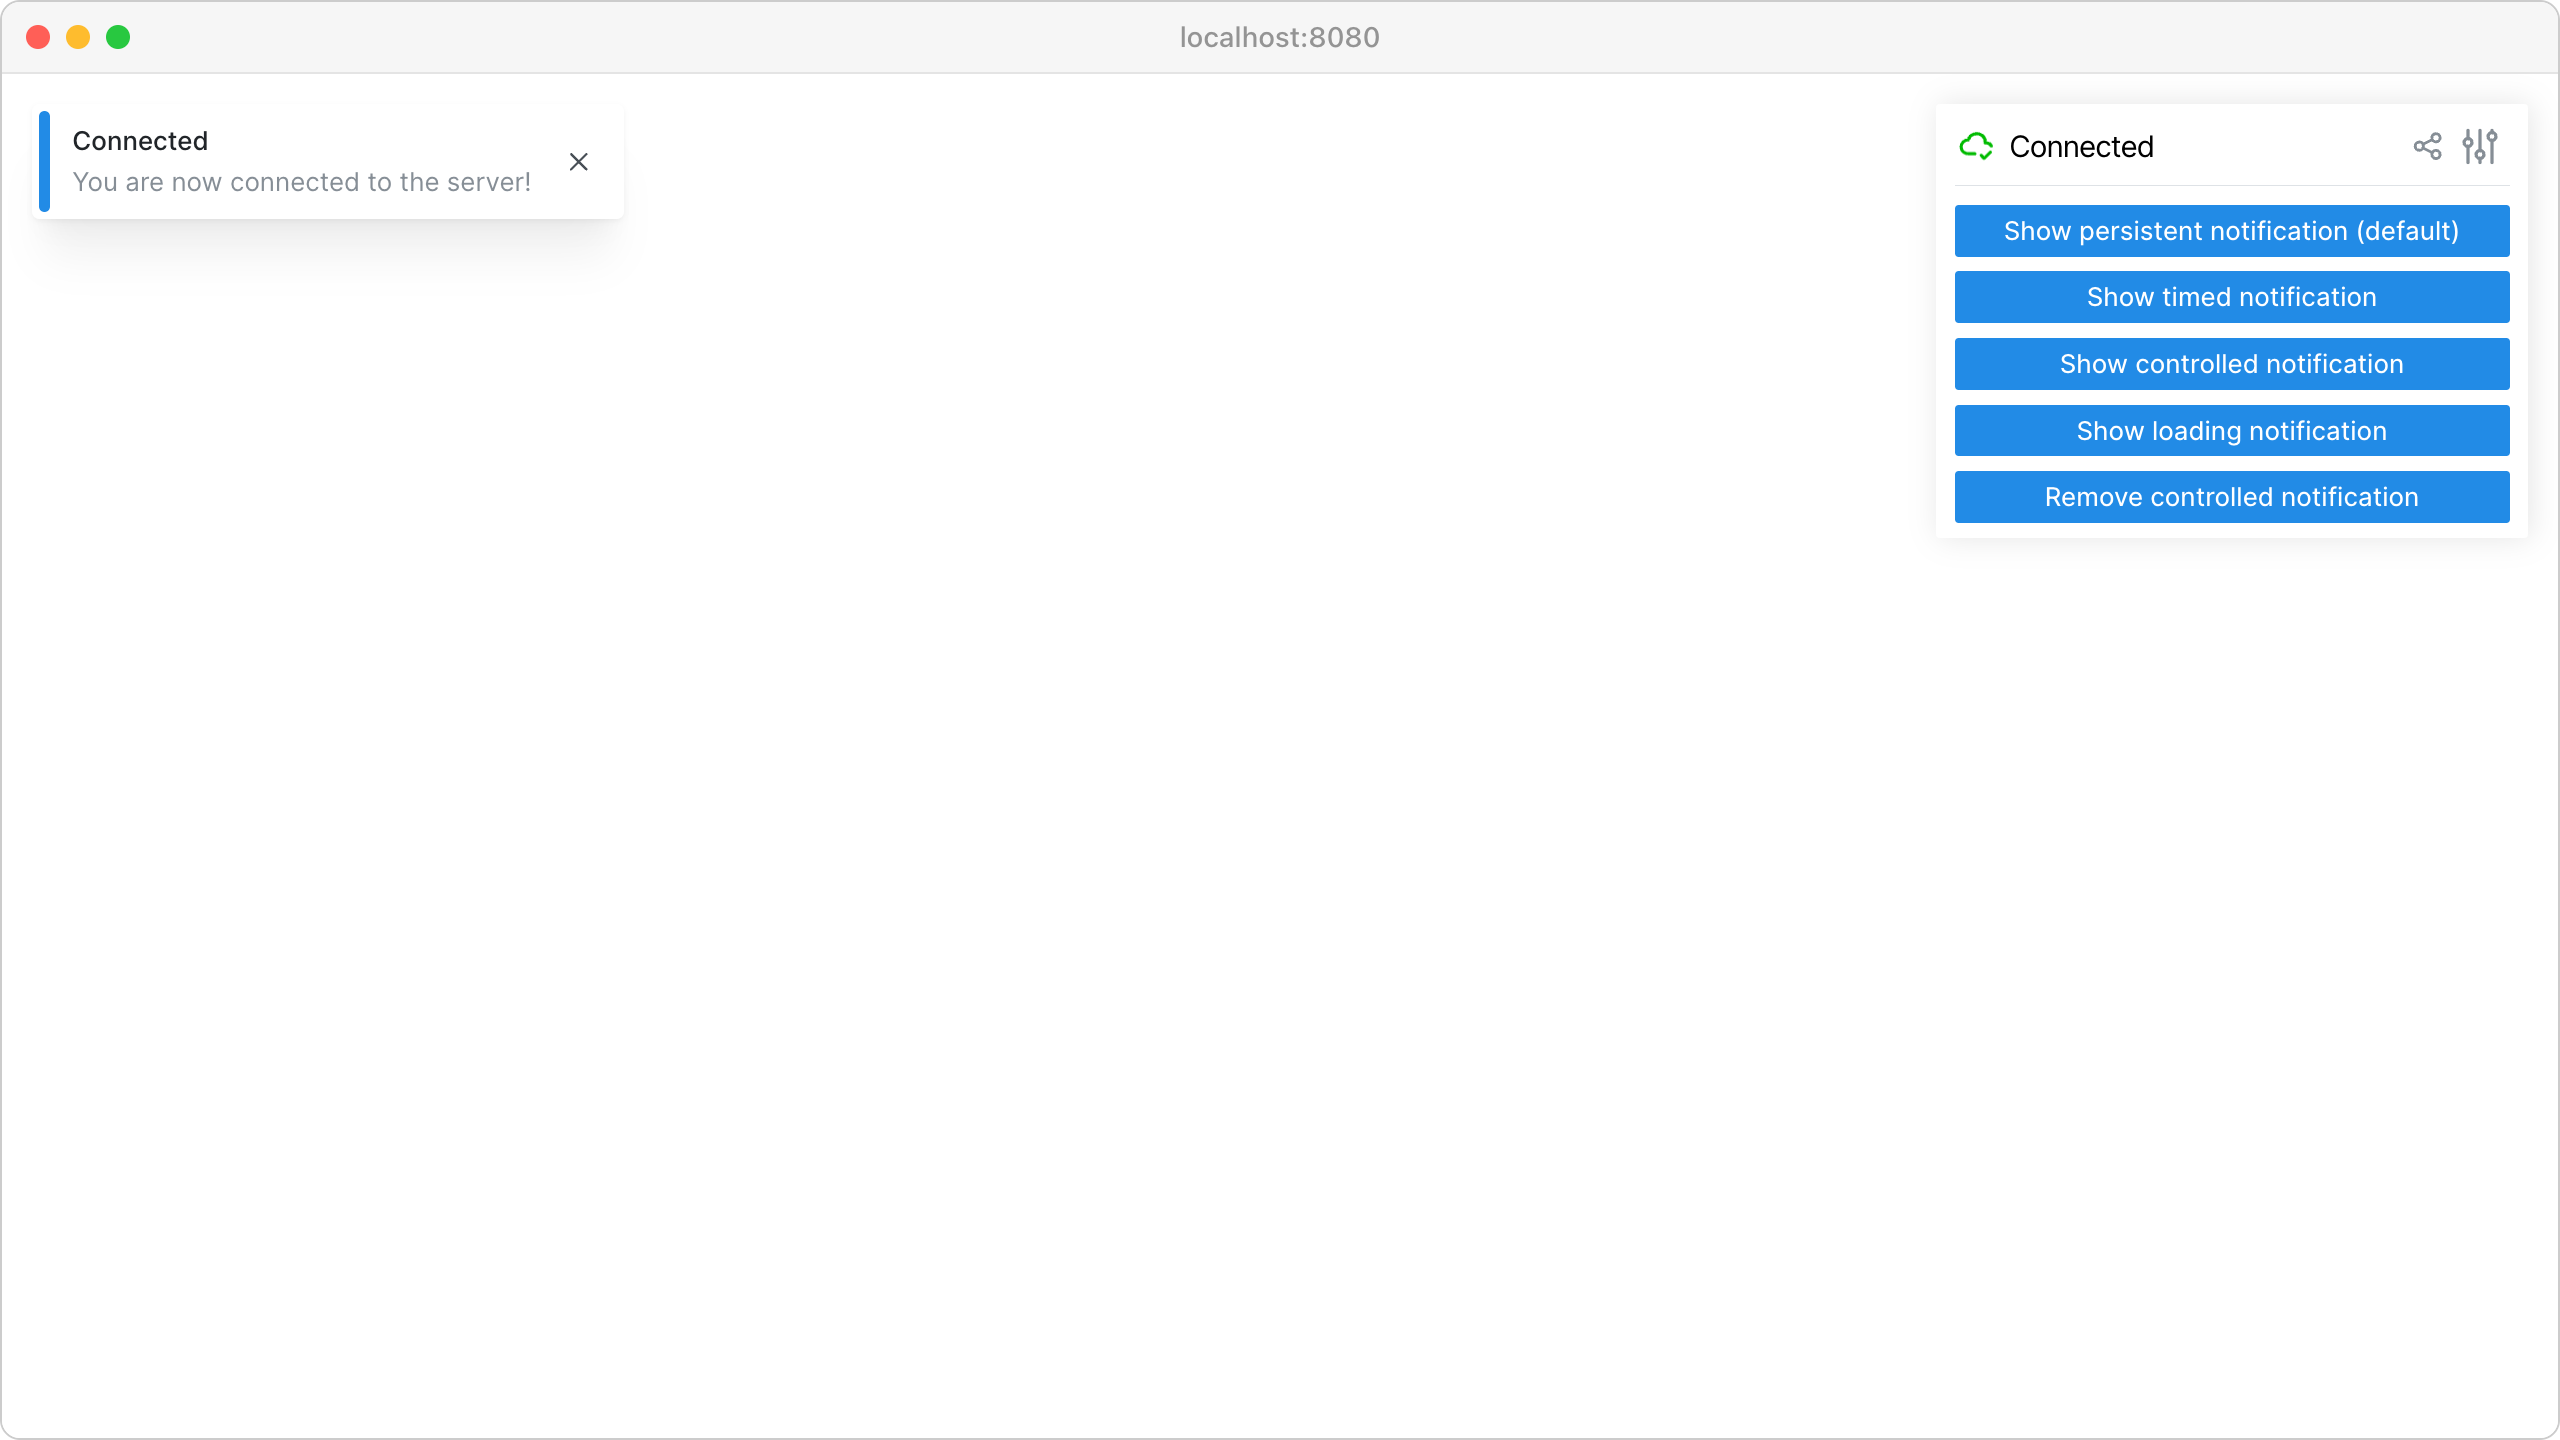Click the localhost:8080 window title

(1280, 37)
